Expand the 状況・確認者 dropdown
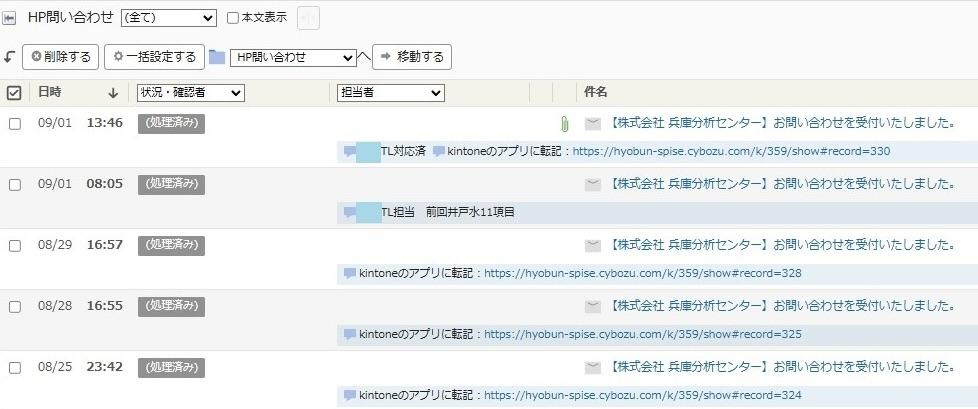 coord(191,93)
